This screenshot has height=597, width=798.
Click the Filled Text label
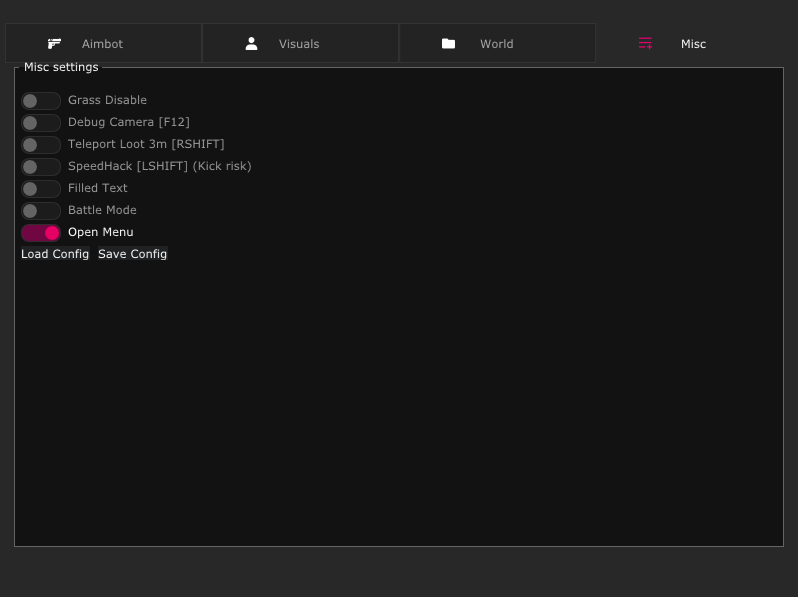[98, 188]
